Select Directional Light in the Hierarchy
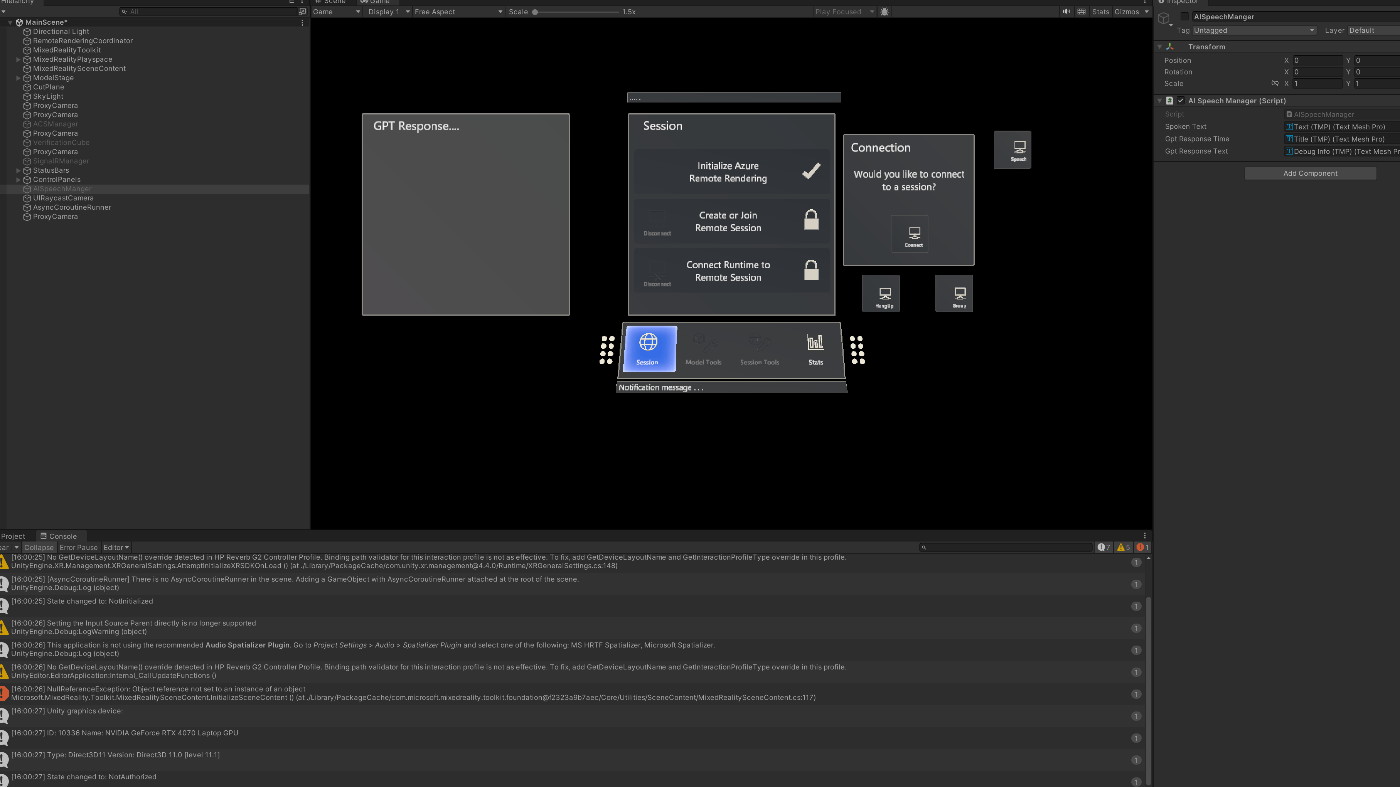The height and width of the screenshot is (787, 1400). coord(61,31)
